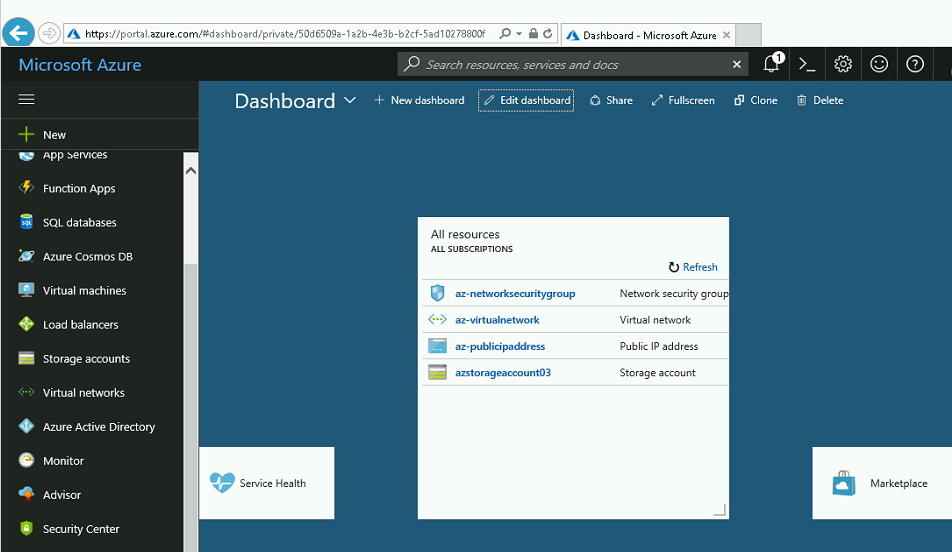Expand the Dashboard title dropdown chevron
Viewport: 952px width, 552px height.
pos(350,100)
